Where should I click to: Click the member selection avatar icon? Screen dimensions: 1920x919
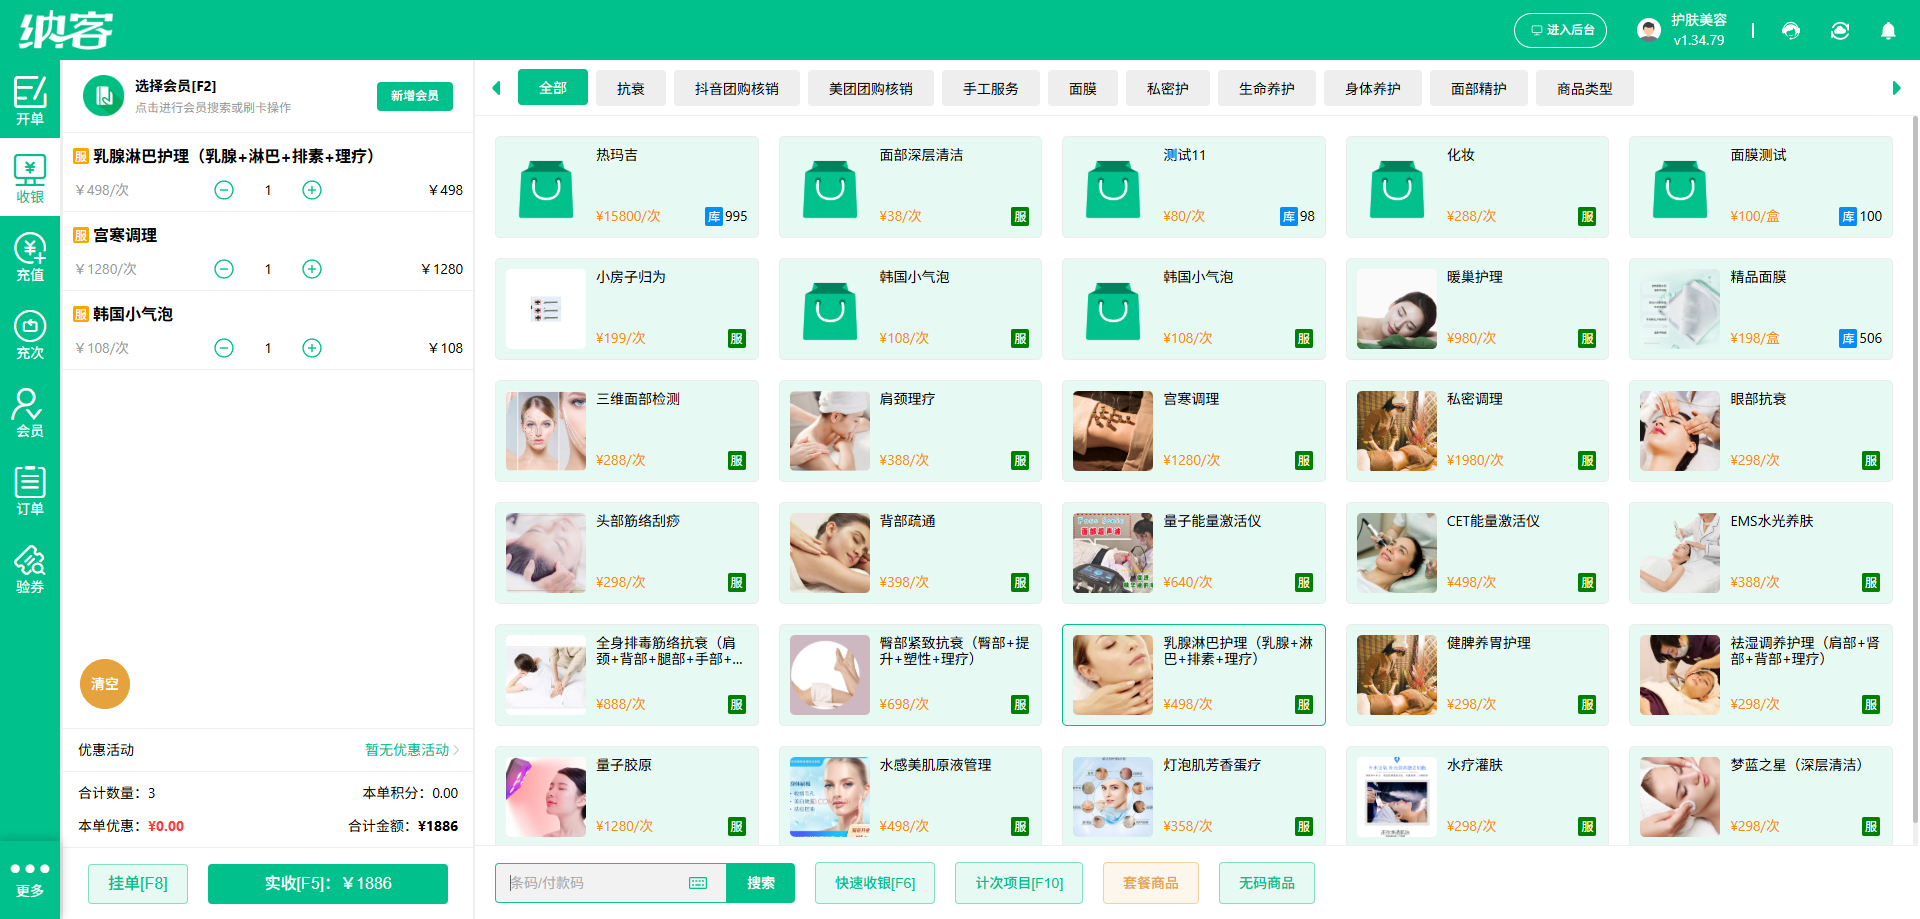point(103,96)
